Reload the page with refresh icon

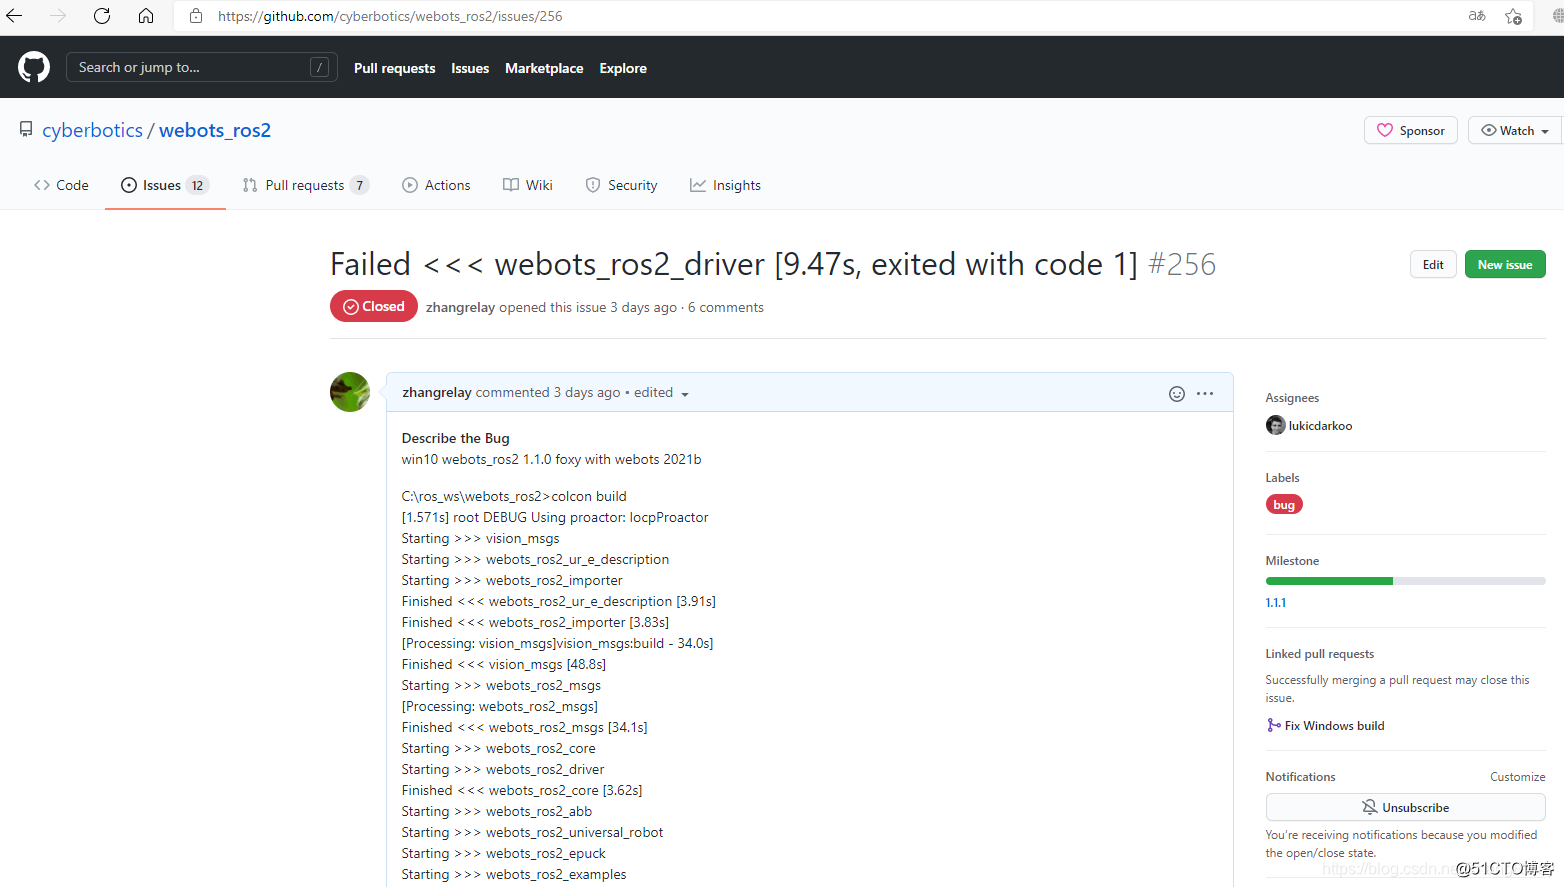(102, 16)
